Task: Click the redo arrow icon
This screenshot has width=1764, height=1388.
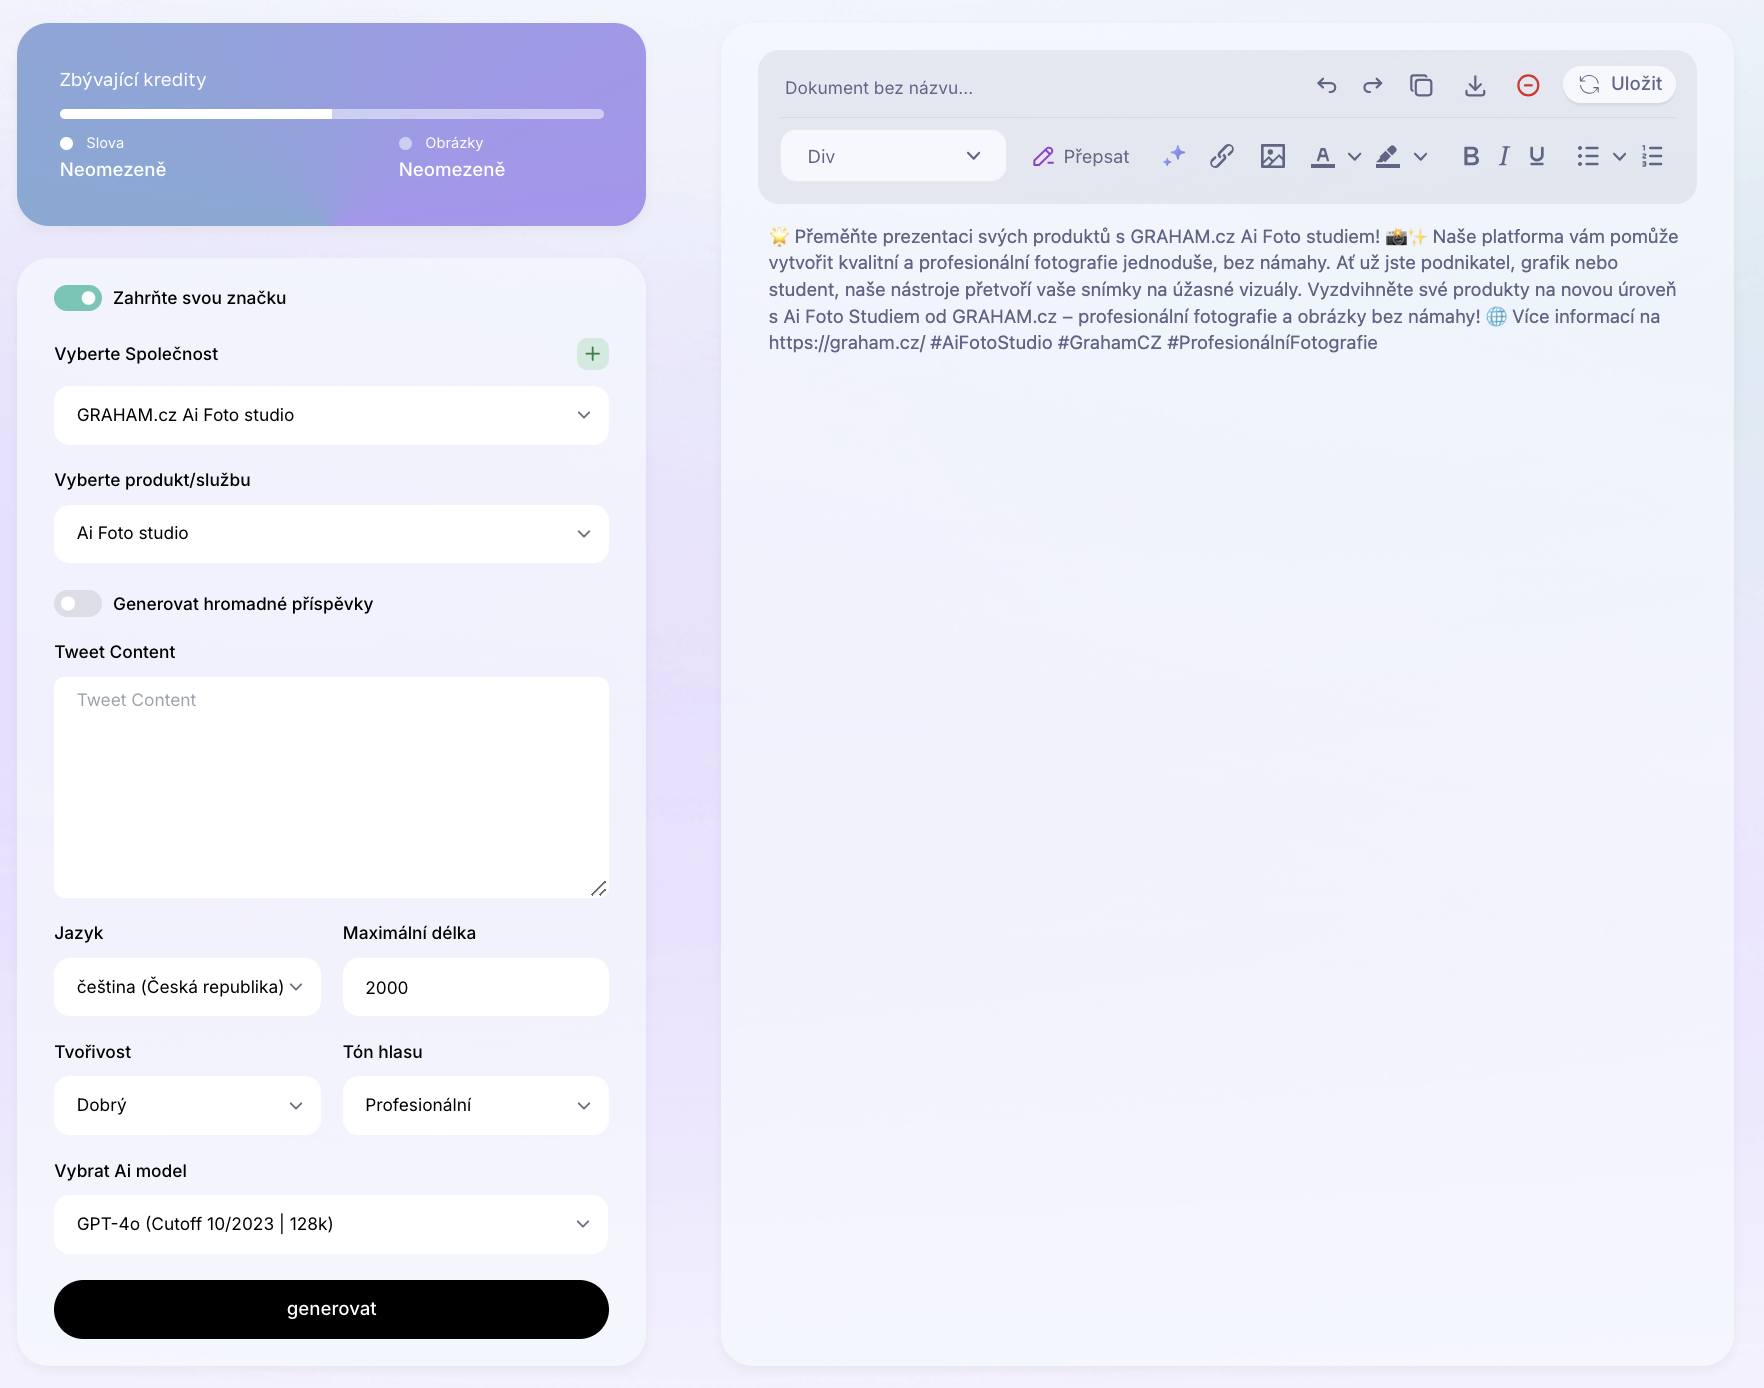Action: click(1373, 86)
